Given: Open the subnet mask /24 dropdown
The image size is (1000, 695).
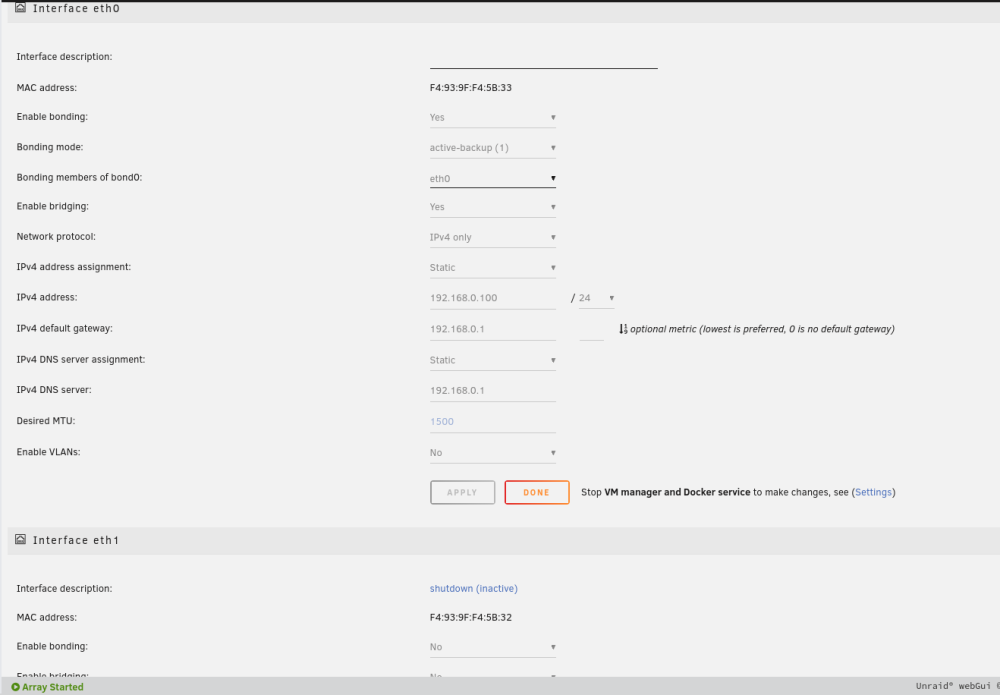Looking at the screenshot, I should pyautogui.click(x=596, y=298).
